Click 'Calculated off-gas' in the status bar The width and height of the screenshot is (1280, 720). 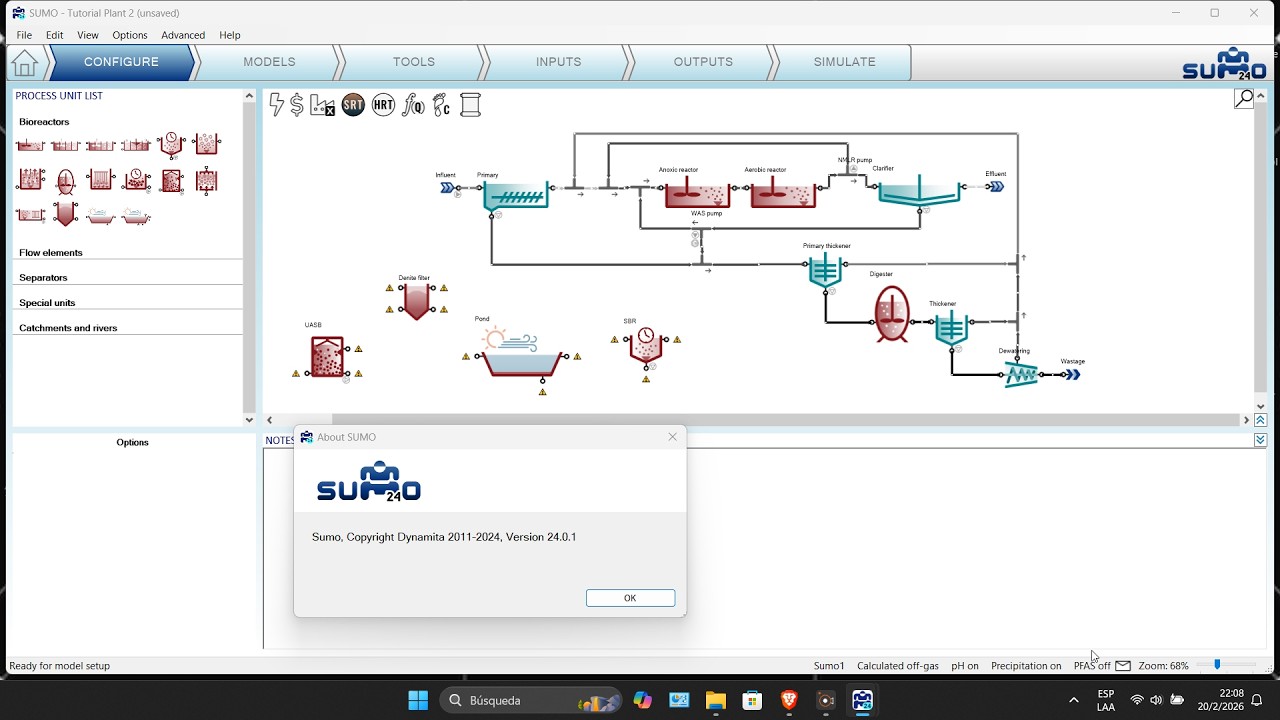(898, 666)
